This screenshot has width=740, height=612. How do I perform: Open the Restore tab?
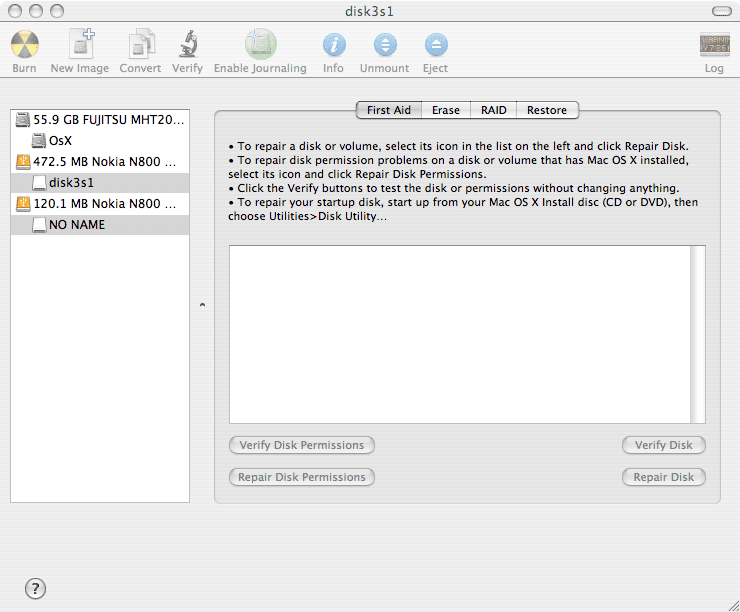tap(547, 110)
